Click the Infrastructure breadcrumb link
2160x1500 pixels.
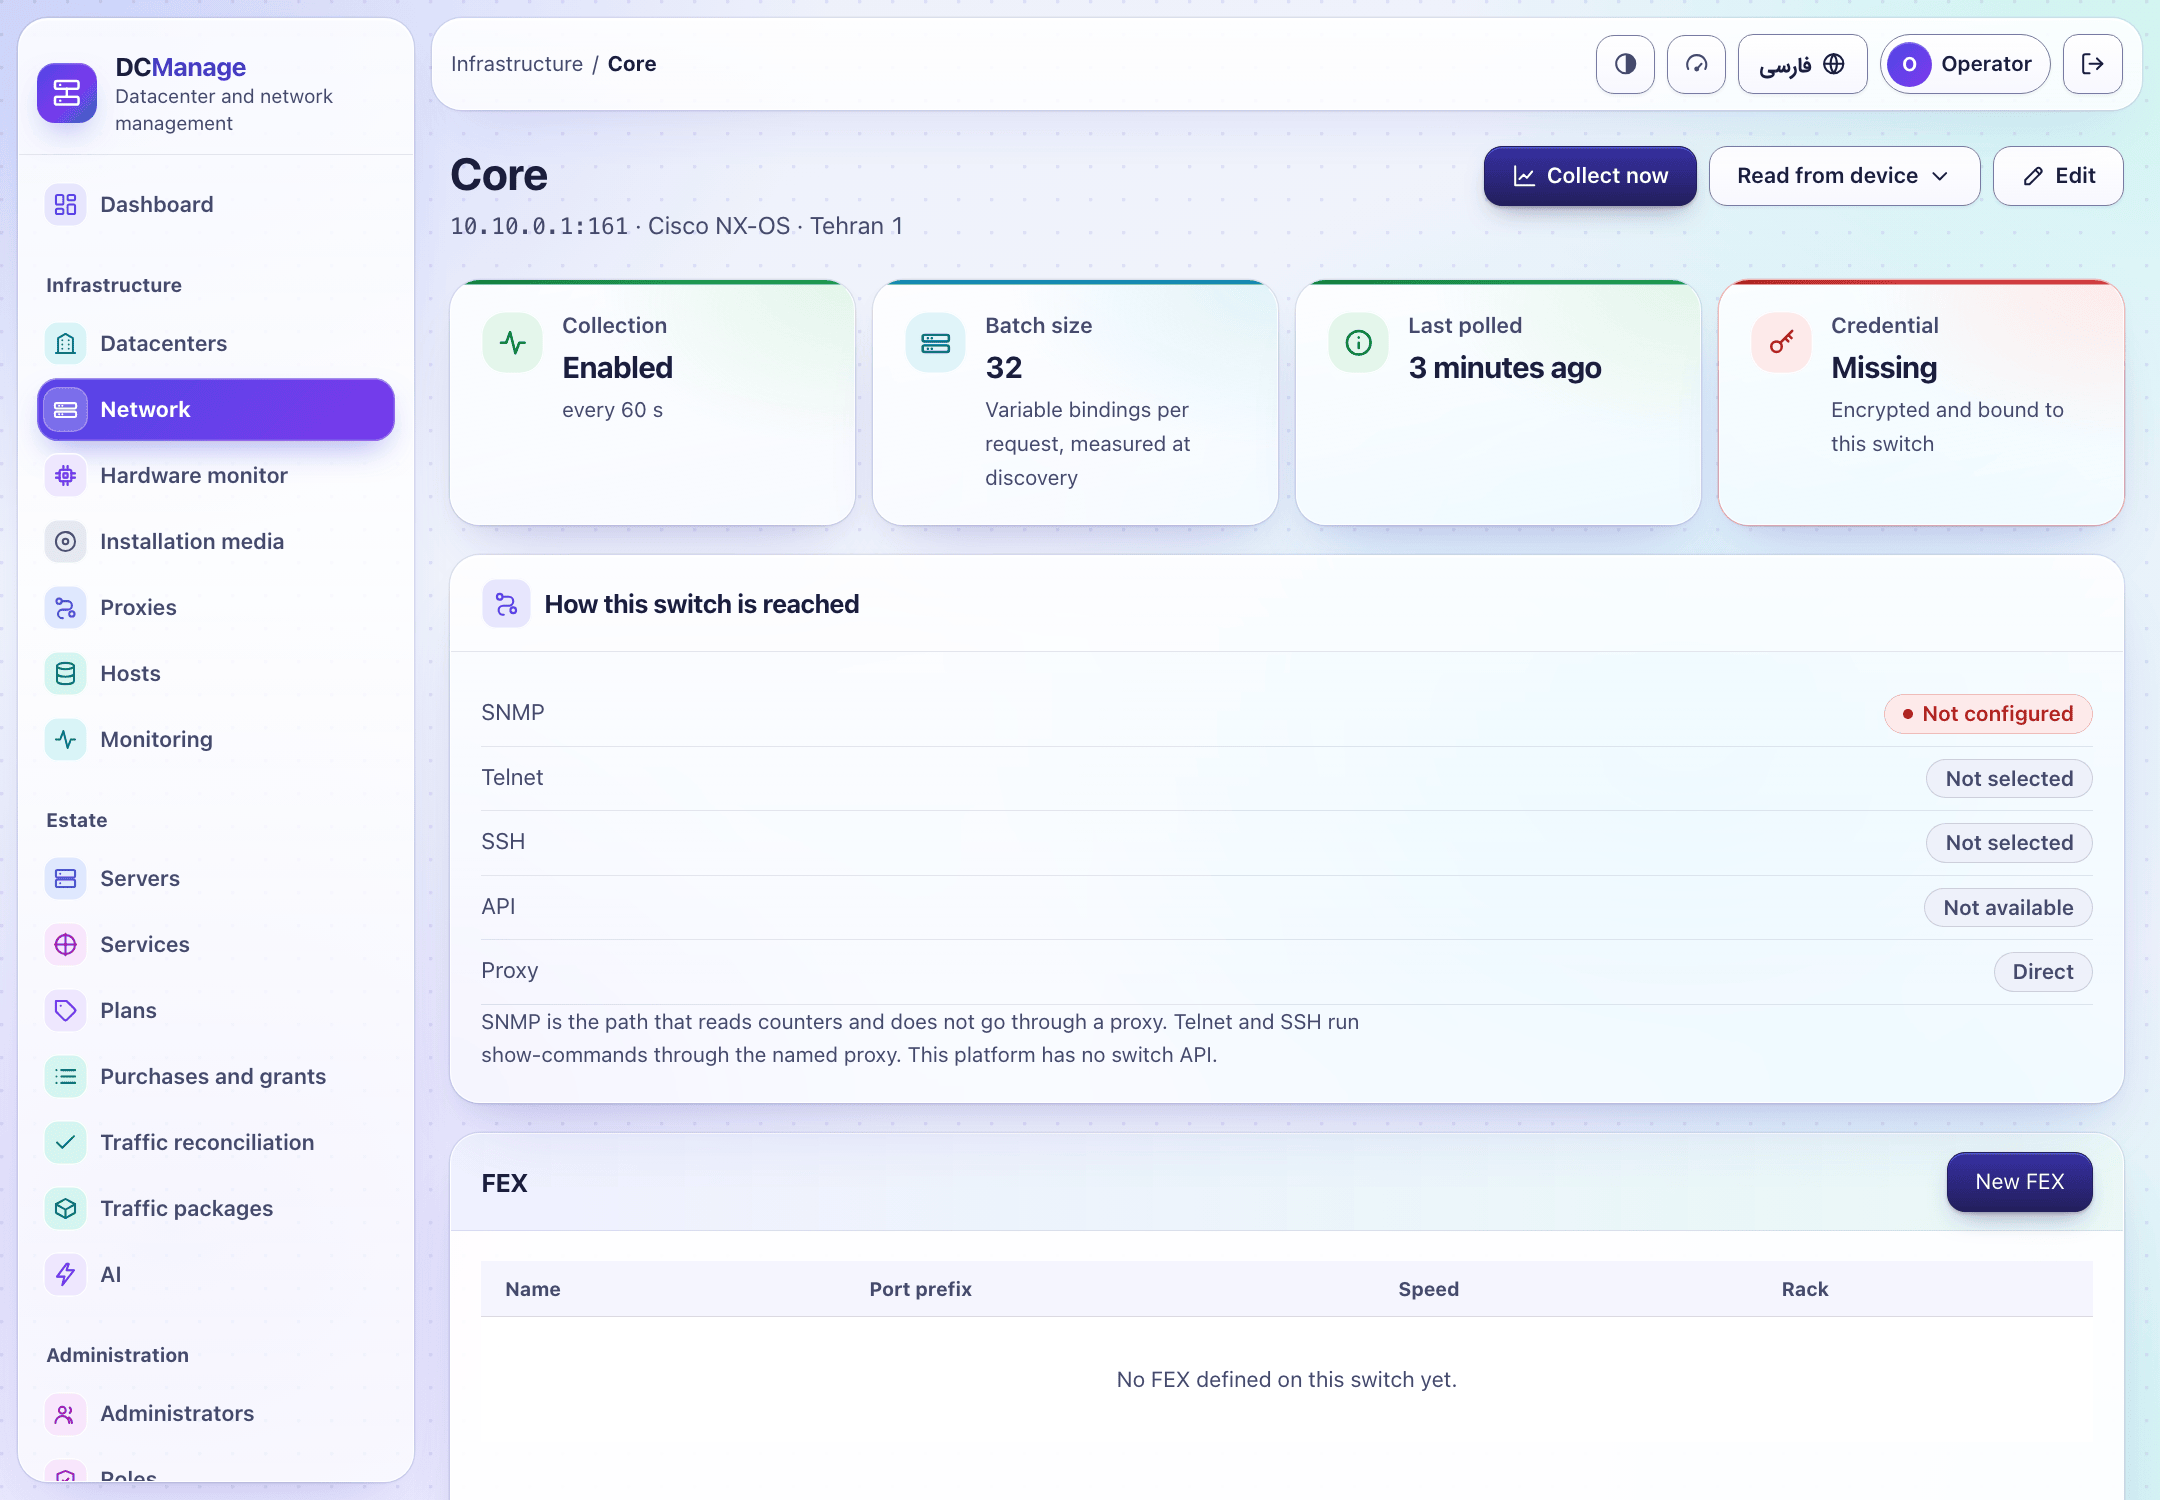(517, 64)
